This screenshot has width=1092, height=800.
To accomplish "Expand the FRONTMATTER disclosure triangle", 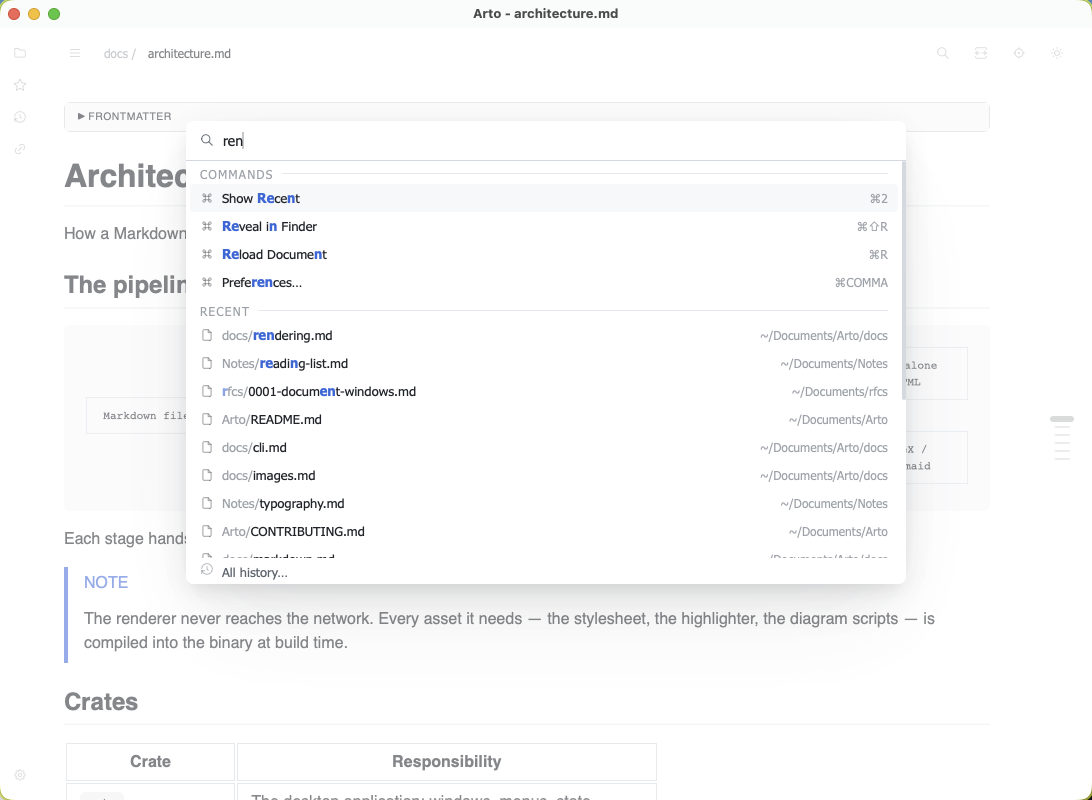I will pos(81,116).
